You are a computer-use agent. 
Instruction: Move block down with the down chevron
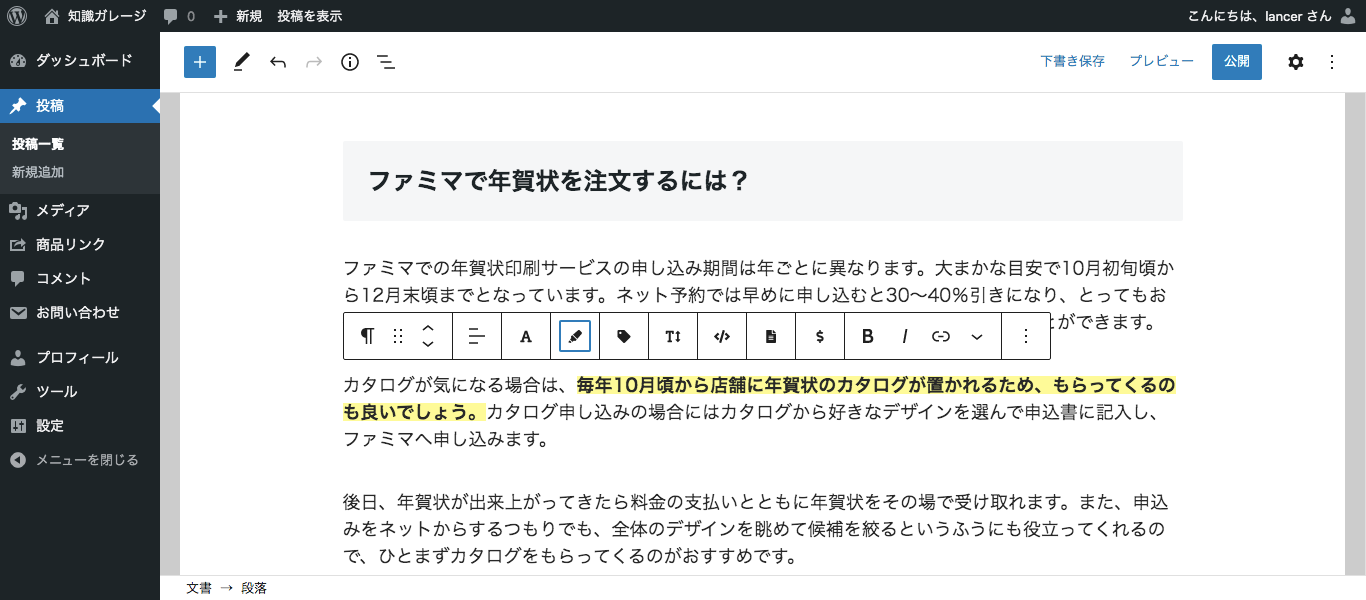428,344
